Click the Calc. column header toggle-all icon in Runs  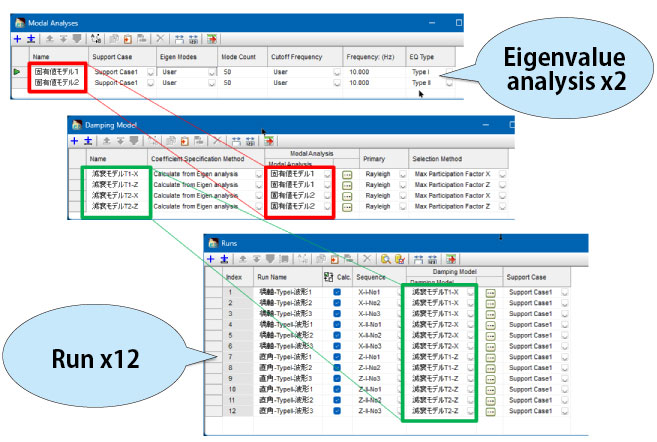(328, 277)
